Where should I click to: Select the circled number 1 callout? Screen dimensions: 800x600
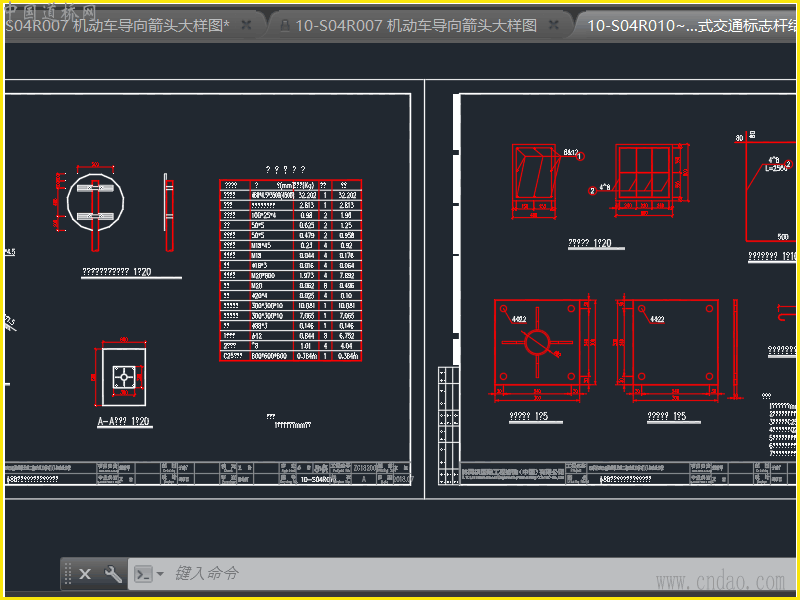click(x=580, y=156)
